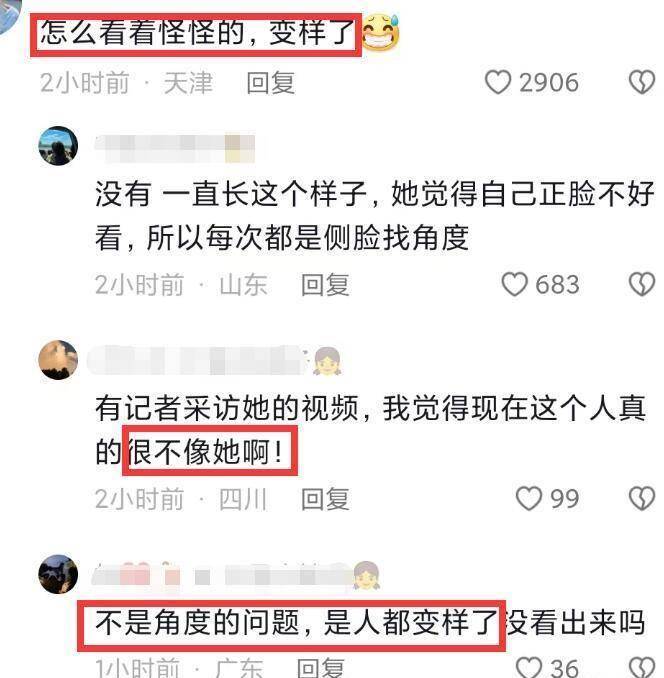This screenshot has width=664, height=678.
Task: Reply to the Guangdong comment
Action: pos(321,668)
